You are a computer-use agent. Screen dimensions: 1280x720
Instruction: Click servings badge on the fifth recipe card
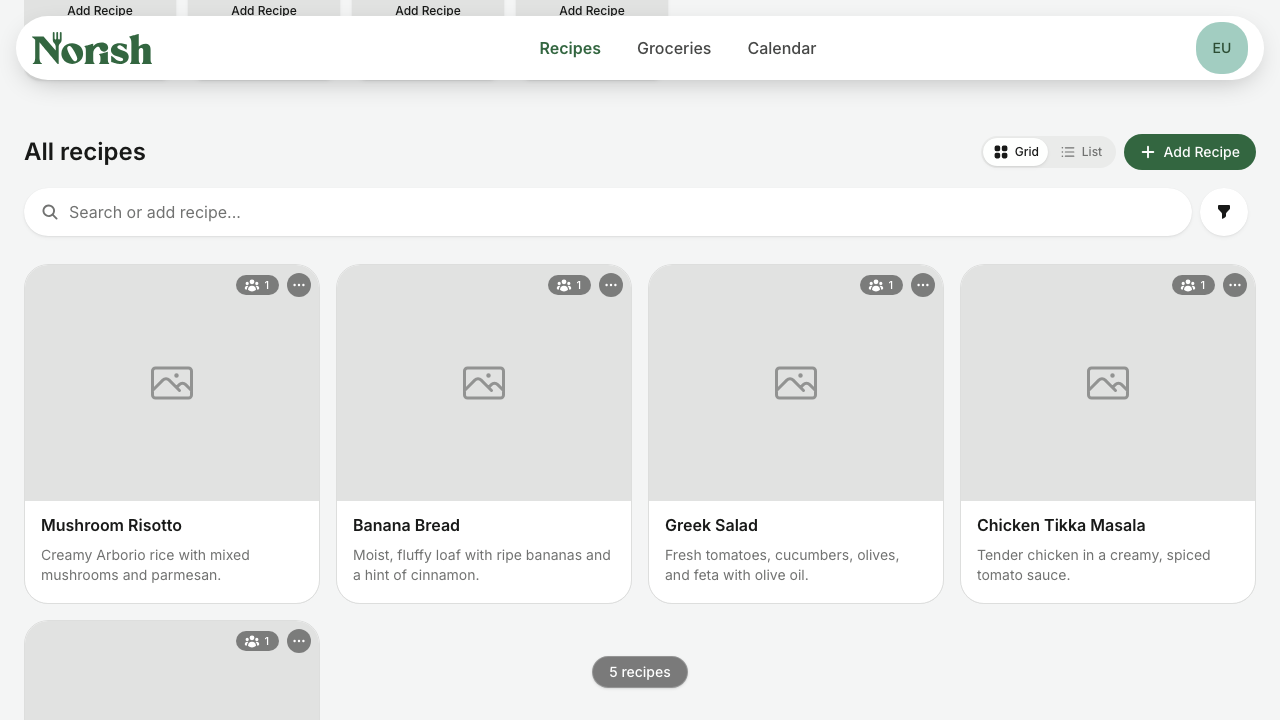(257, 641)
